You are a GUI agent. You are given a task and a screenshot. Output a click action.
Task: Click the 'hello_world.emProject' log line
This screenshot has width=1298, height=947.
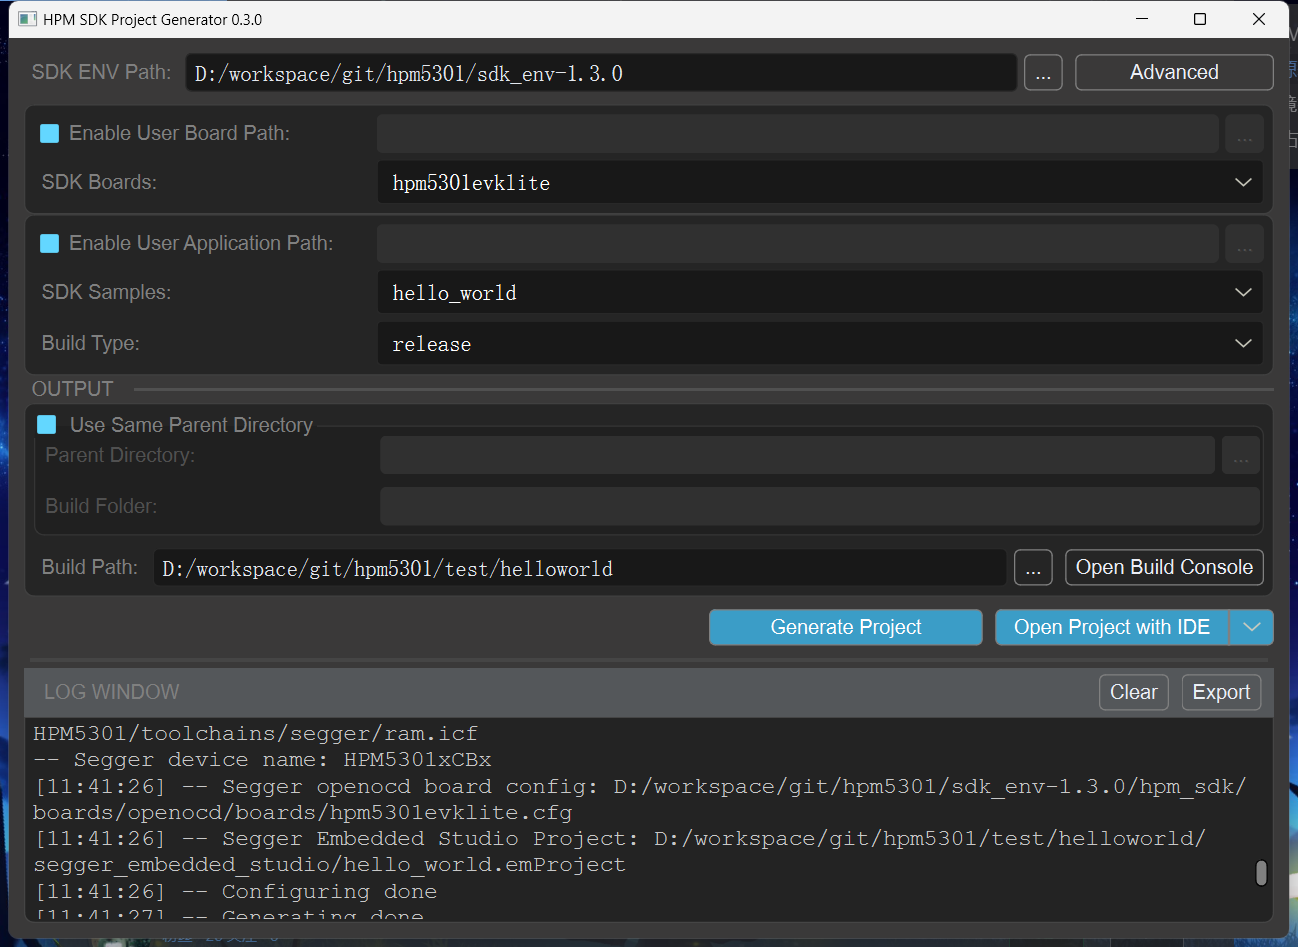[330, 865]
